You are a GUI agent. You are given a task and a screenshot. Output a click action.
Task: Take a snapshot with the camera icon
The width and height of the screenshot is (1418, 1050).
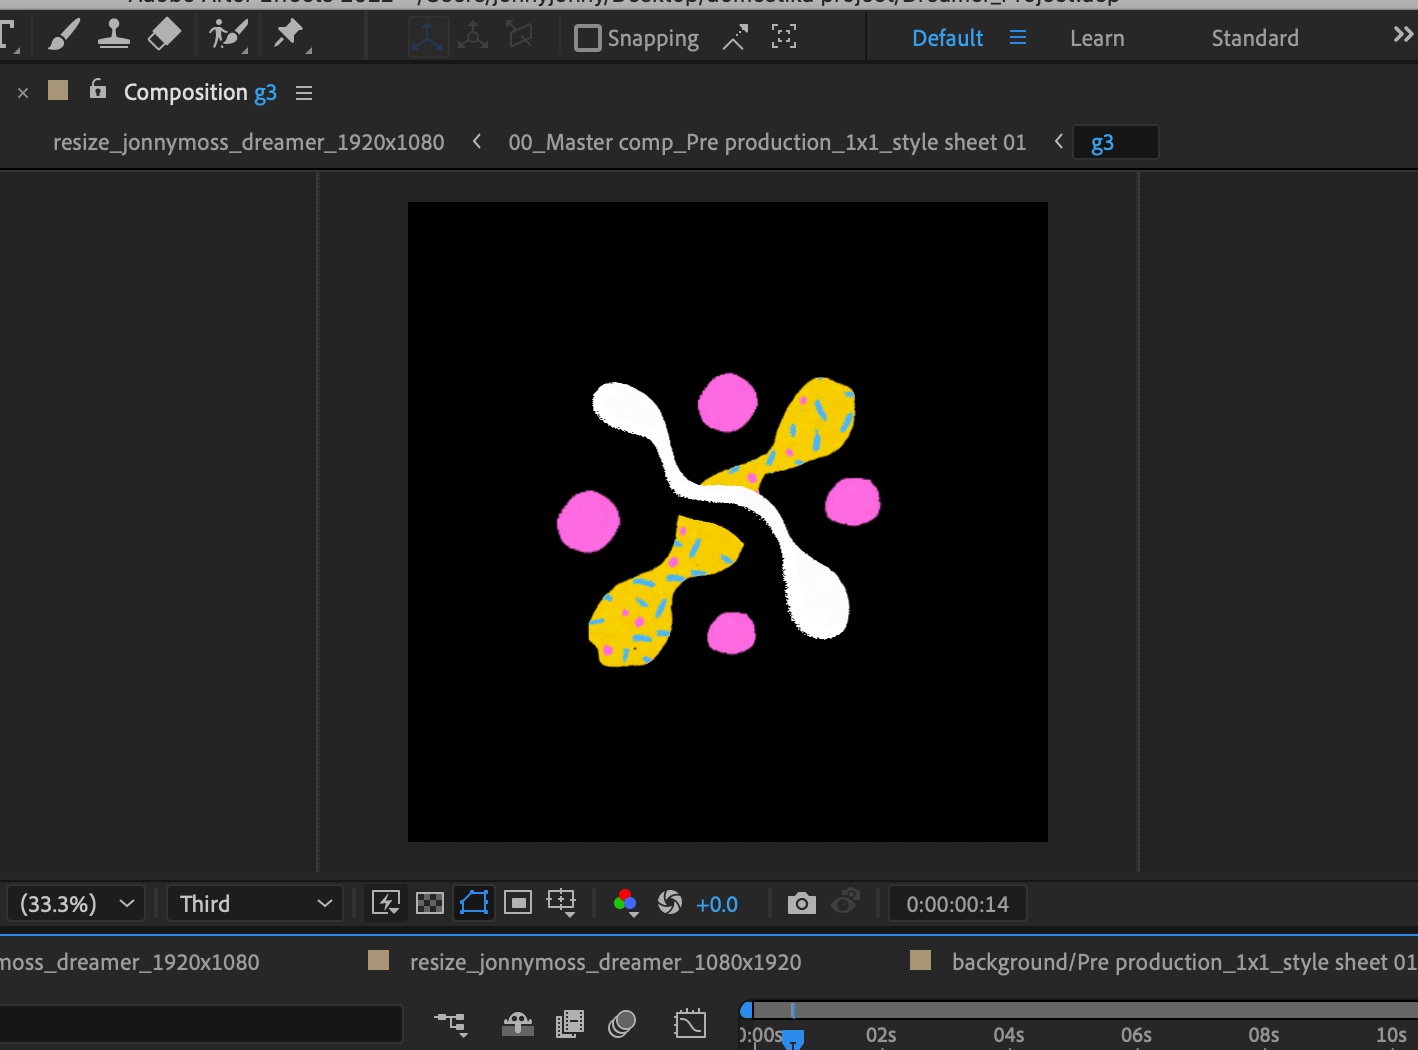point(801,904)
